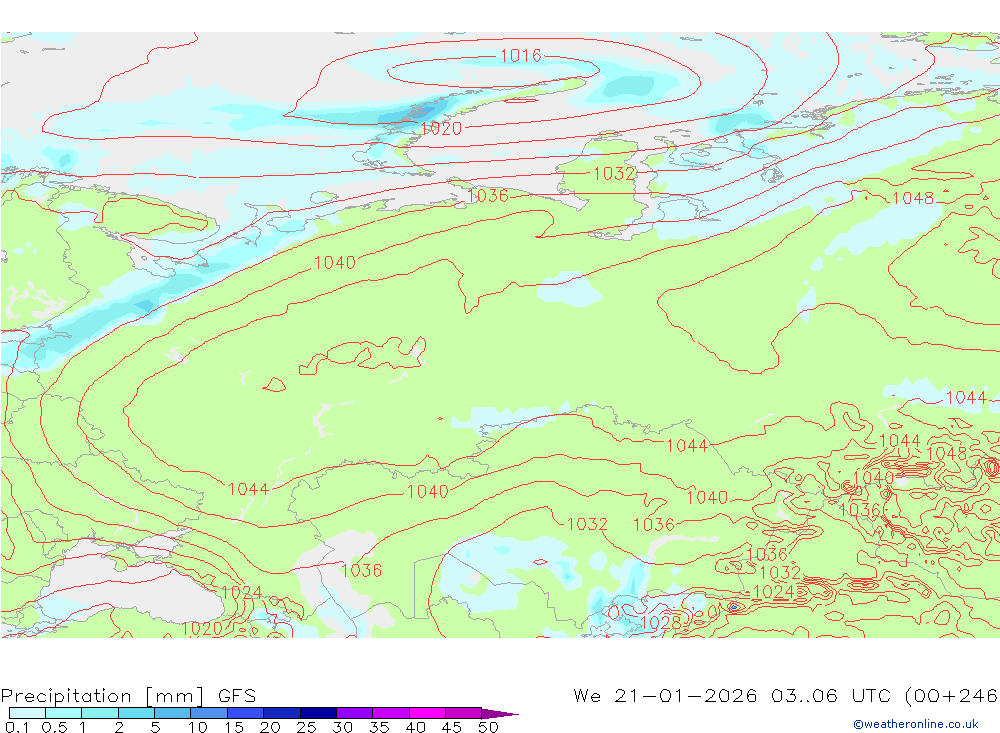Screen dimensions: 1000x733
Task: Click the '1016' isobar label
Action: pyautogui.click(x=520, y=56)
